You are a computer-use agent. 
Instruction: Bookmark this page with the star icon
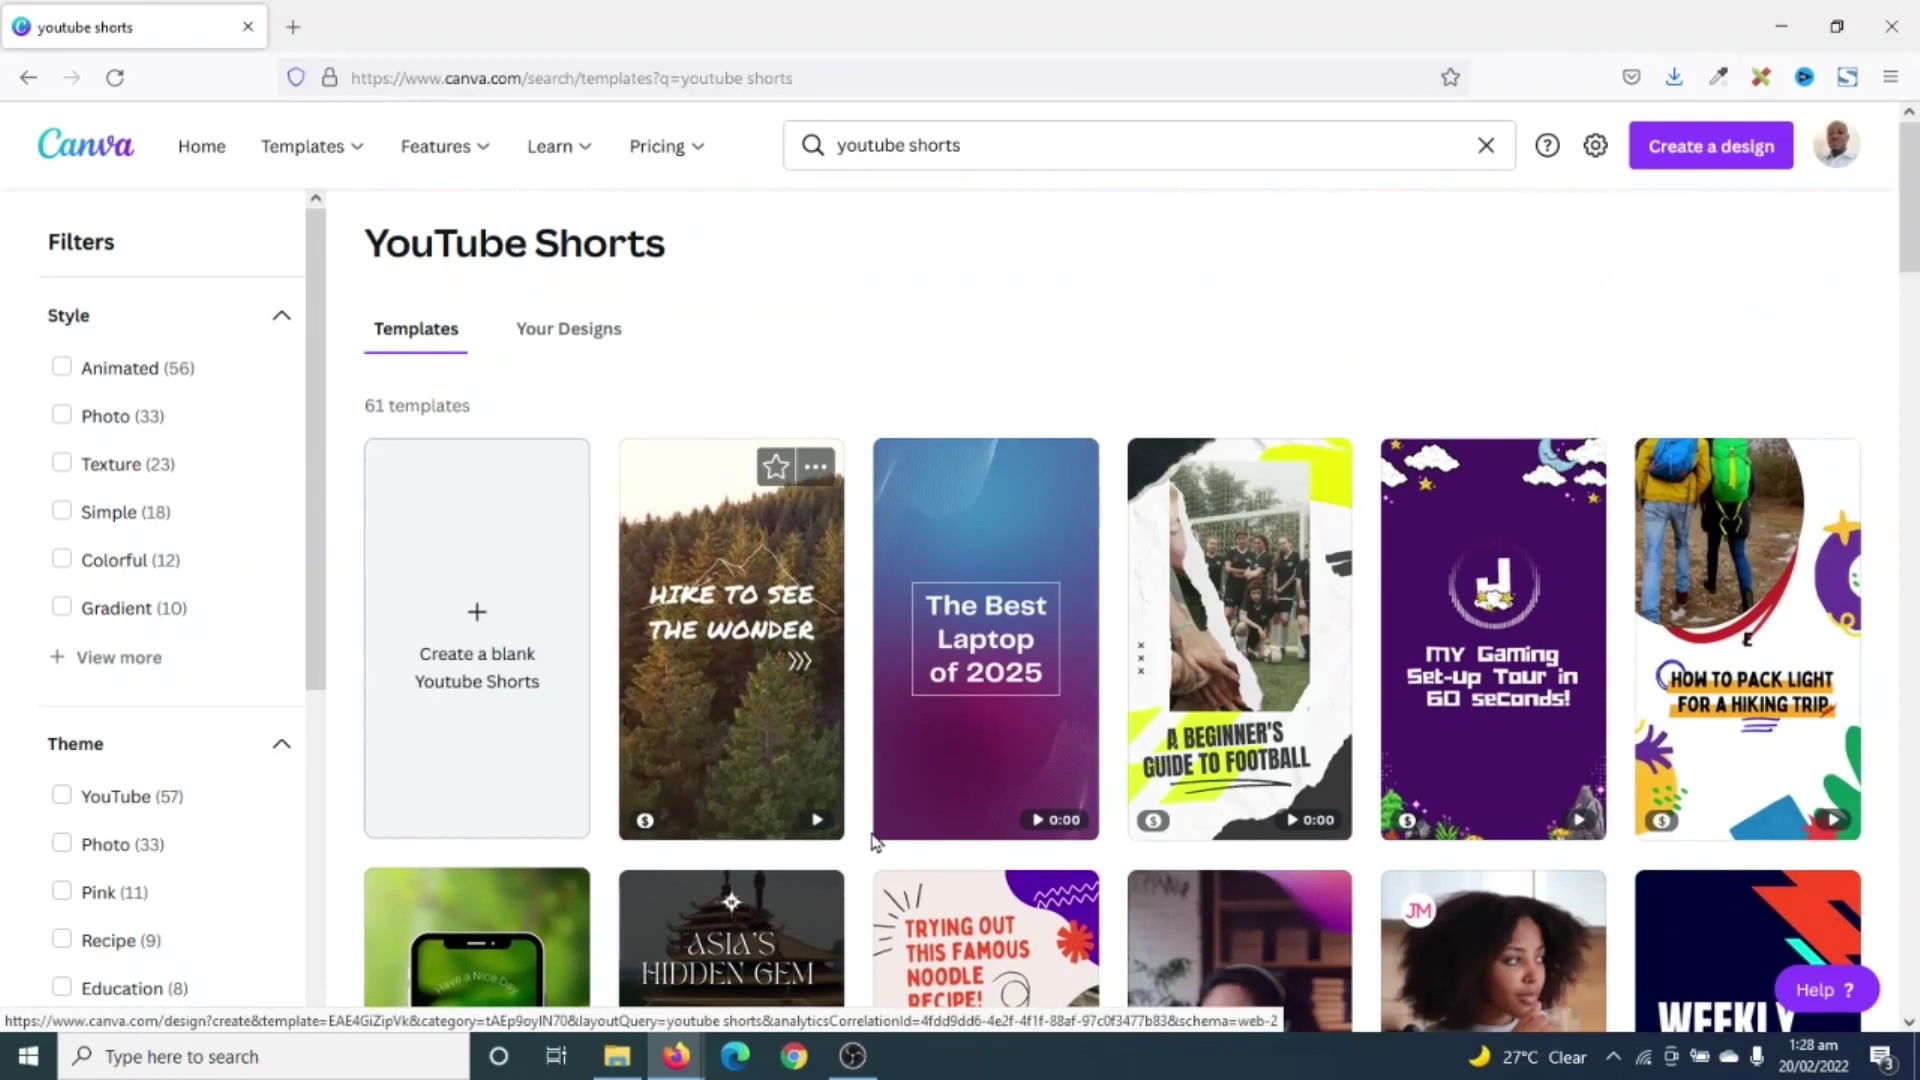tap(1450, 77)
